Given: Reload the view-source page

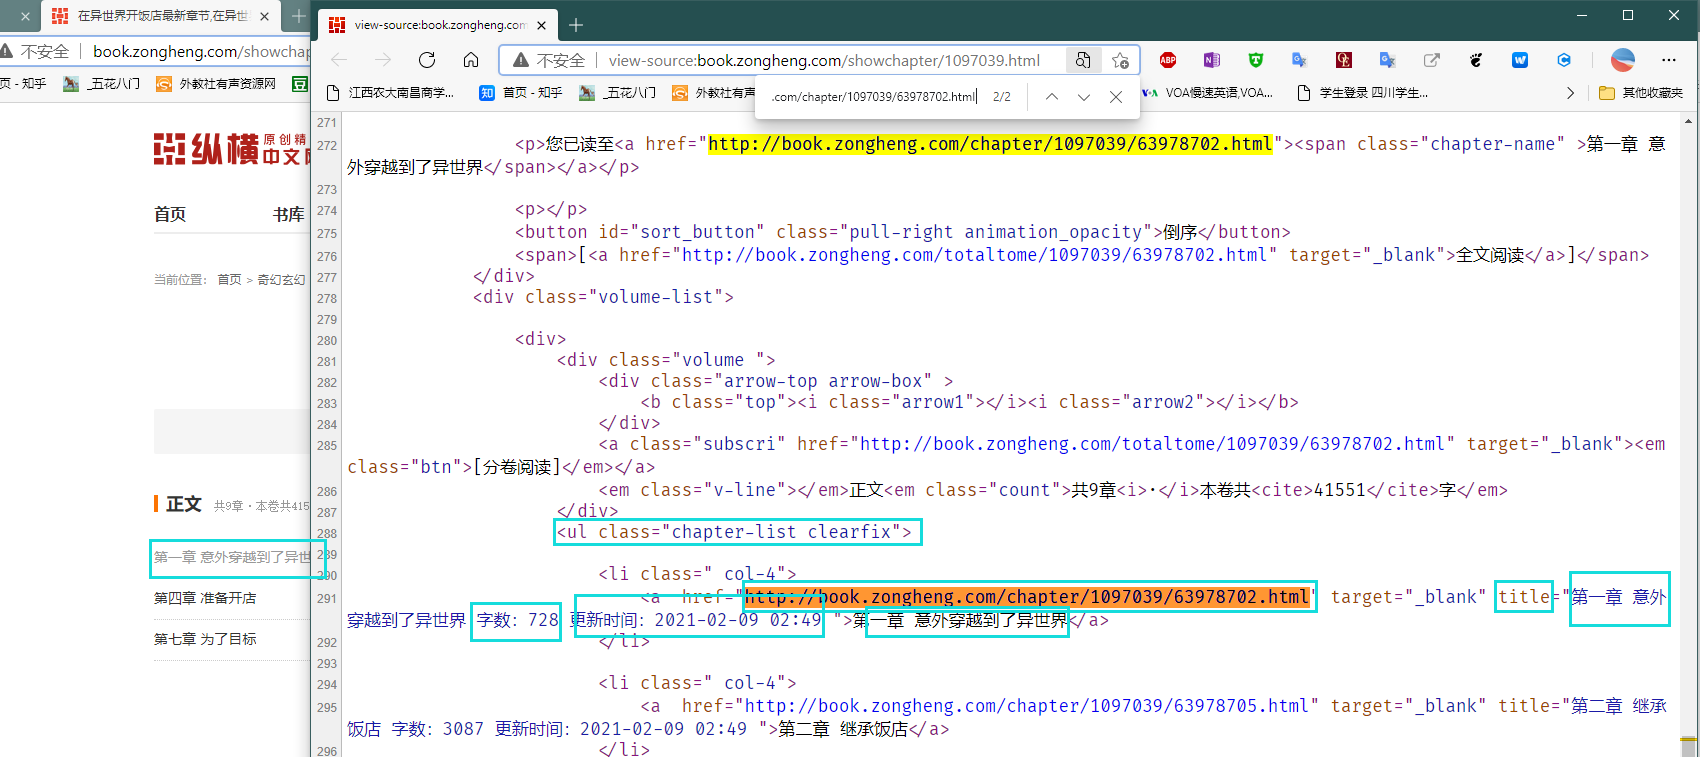Looking at the screenshot, I should tap(427, 60).
